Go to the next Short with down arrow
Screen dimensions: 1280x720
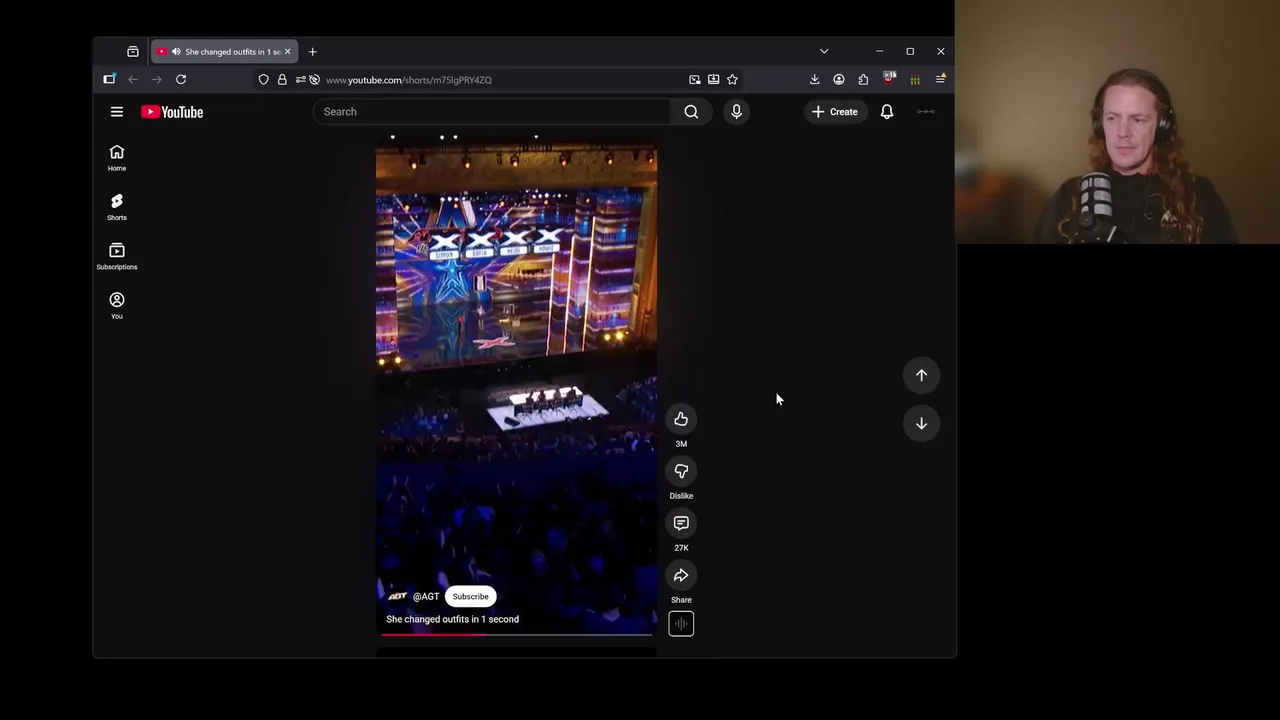click(x=921, y=423)
